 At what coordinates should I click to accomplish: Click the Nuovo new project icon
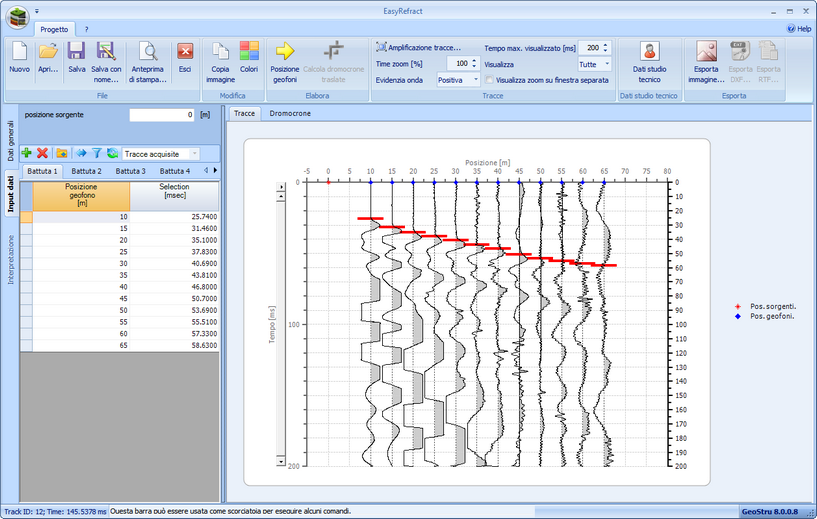(19, 51)
